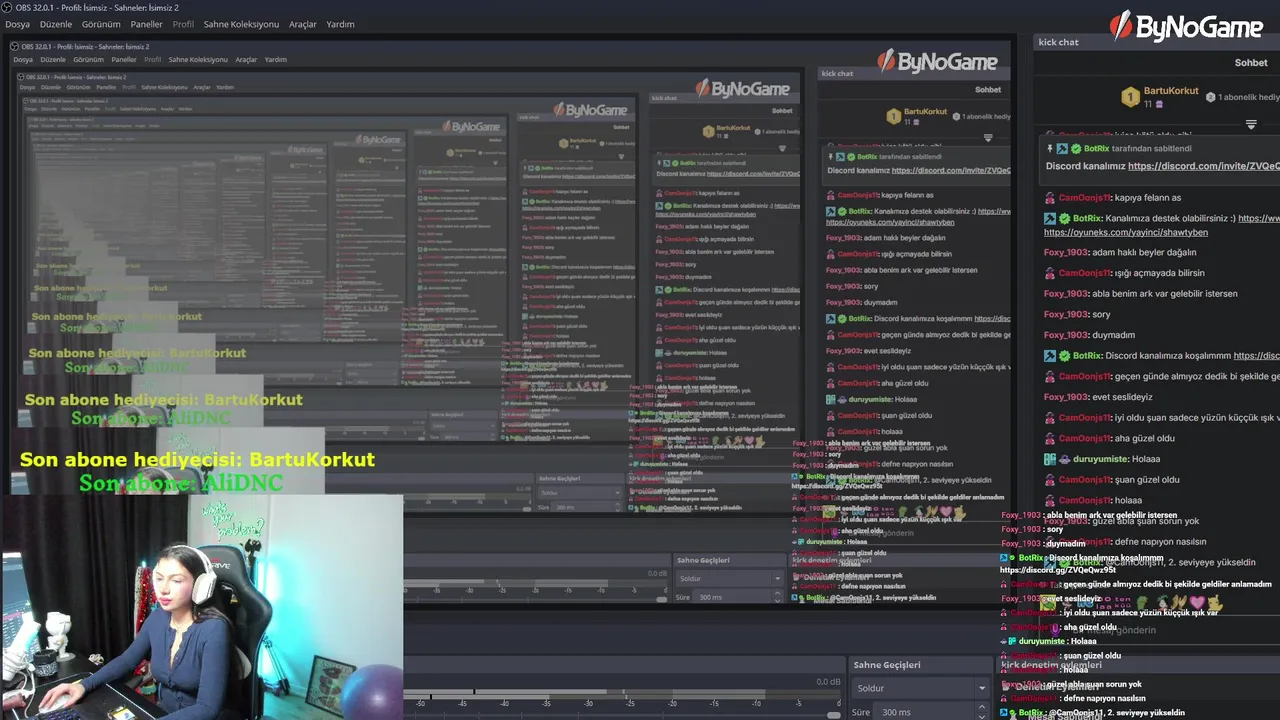Click the gift icon next to the count 11
Image resolution: width=1280 pixels, height=720 pixels.
1159,104
